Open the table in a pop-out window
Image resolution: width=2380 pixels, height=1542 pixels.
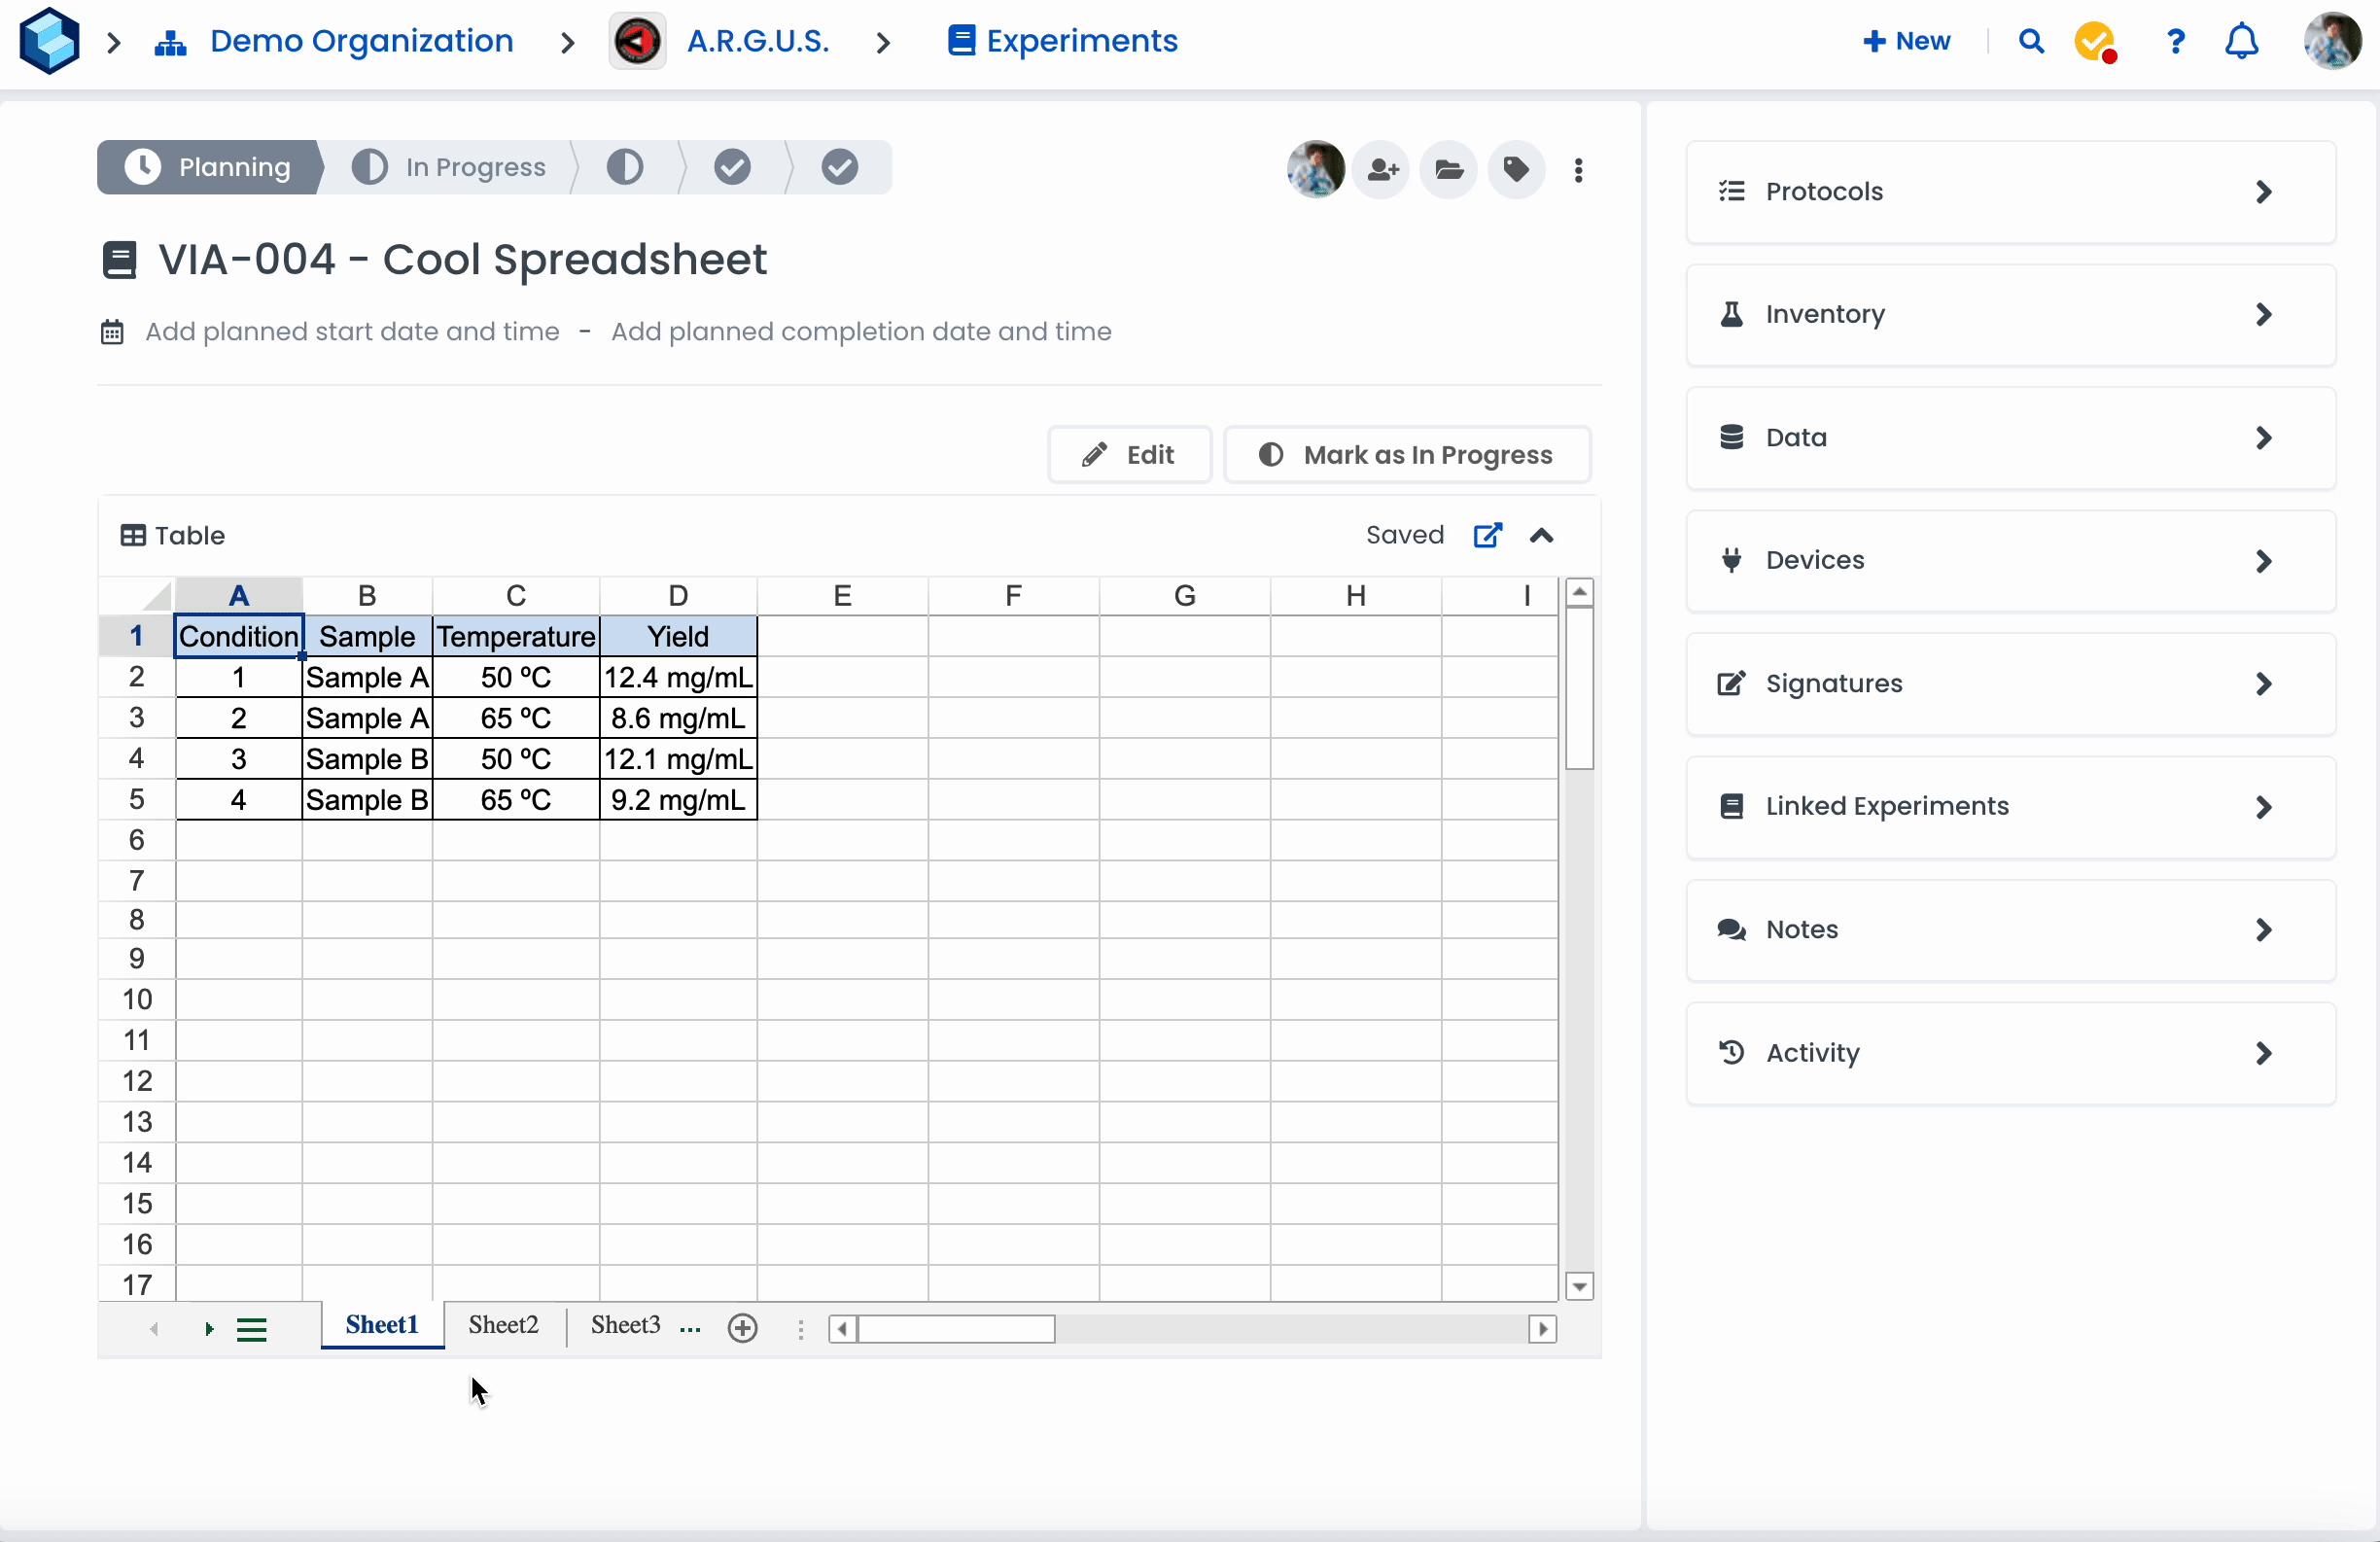point(1487,536)
